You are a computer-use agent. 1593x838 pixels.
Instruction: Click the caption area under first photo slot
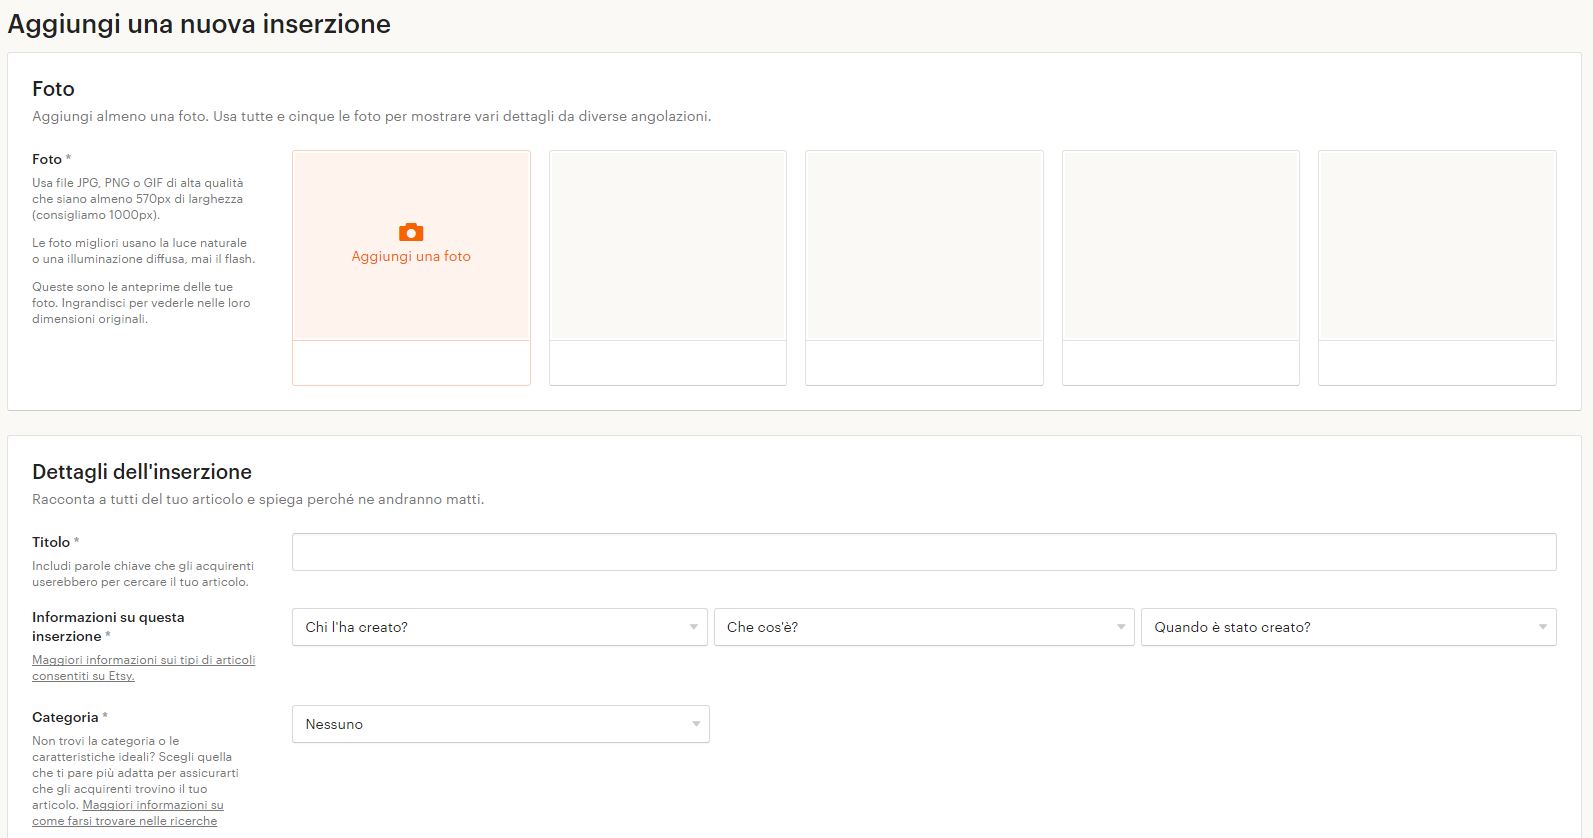[x=411, y=363]
